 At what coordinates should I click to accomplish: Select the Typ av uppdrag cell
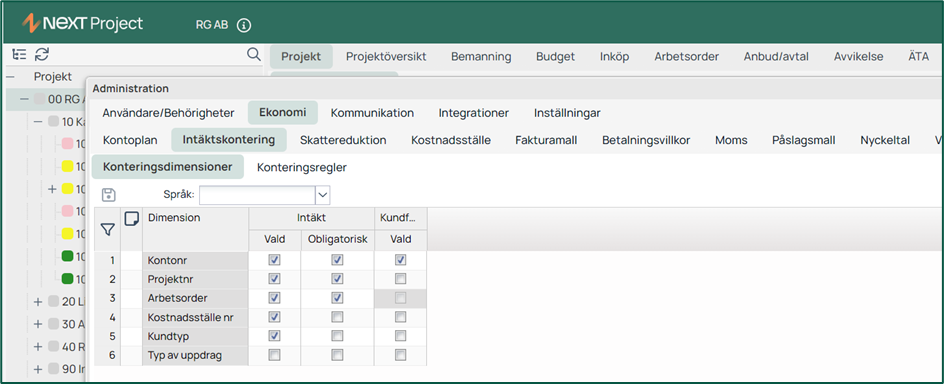(196, 355)
